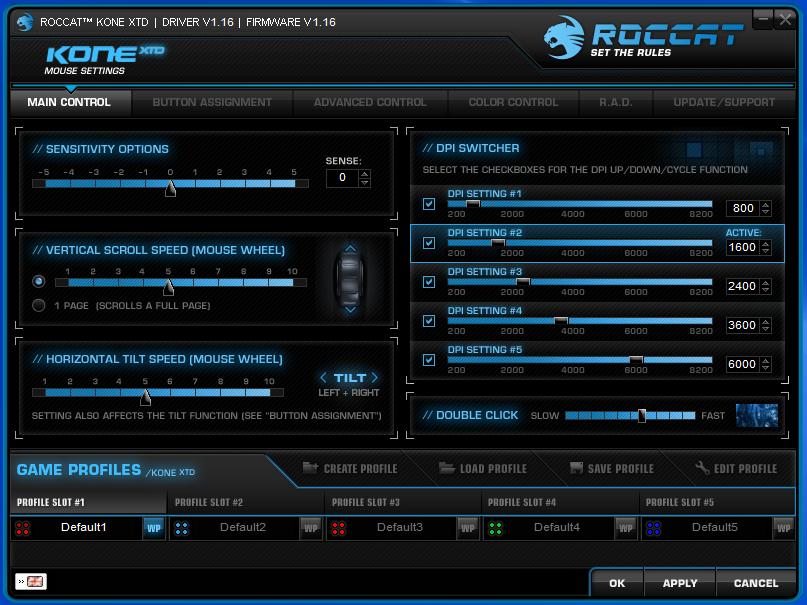Click the right Tilt chevron arrow
Screen dimensions: 807x605
tap(375, 378)
